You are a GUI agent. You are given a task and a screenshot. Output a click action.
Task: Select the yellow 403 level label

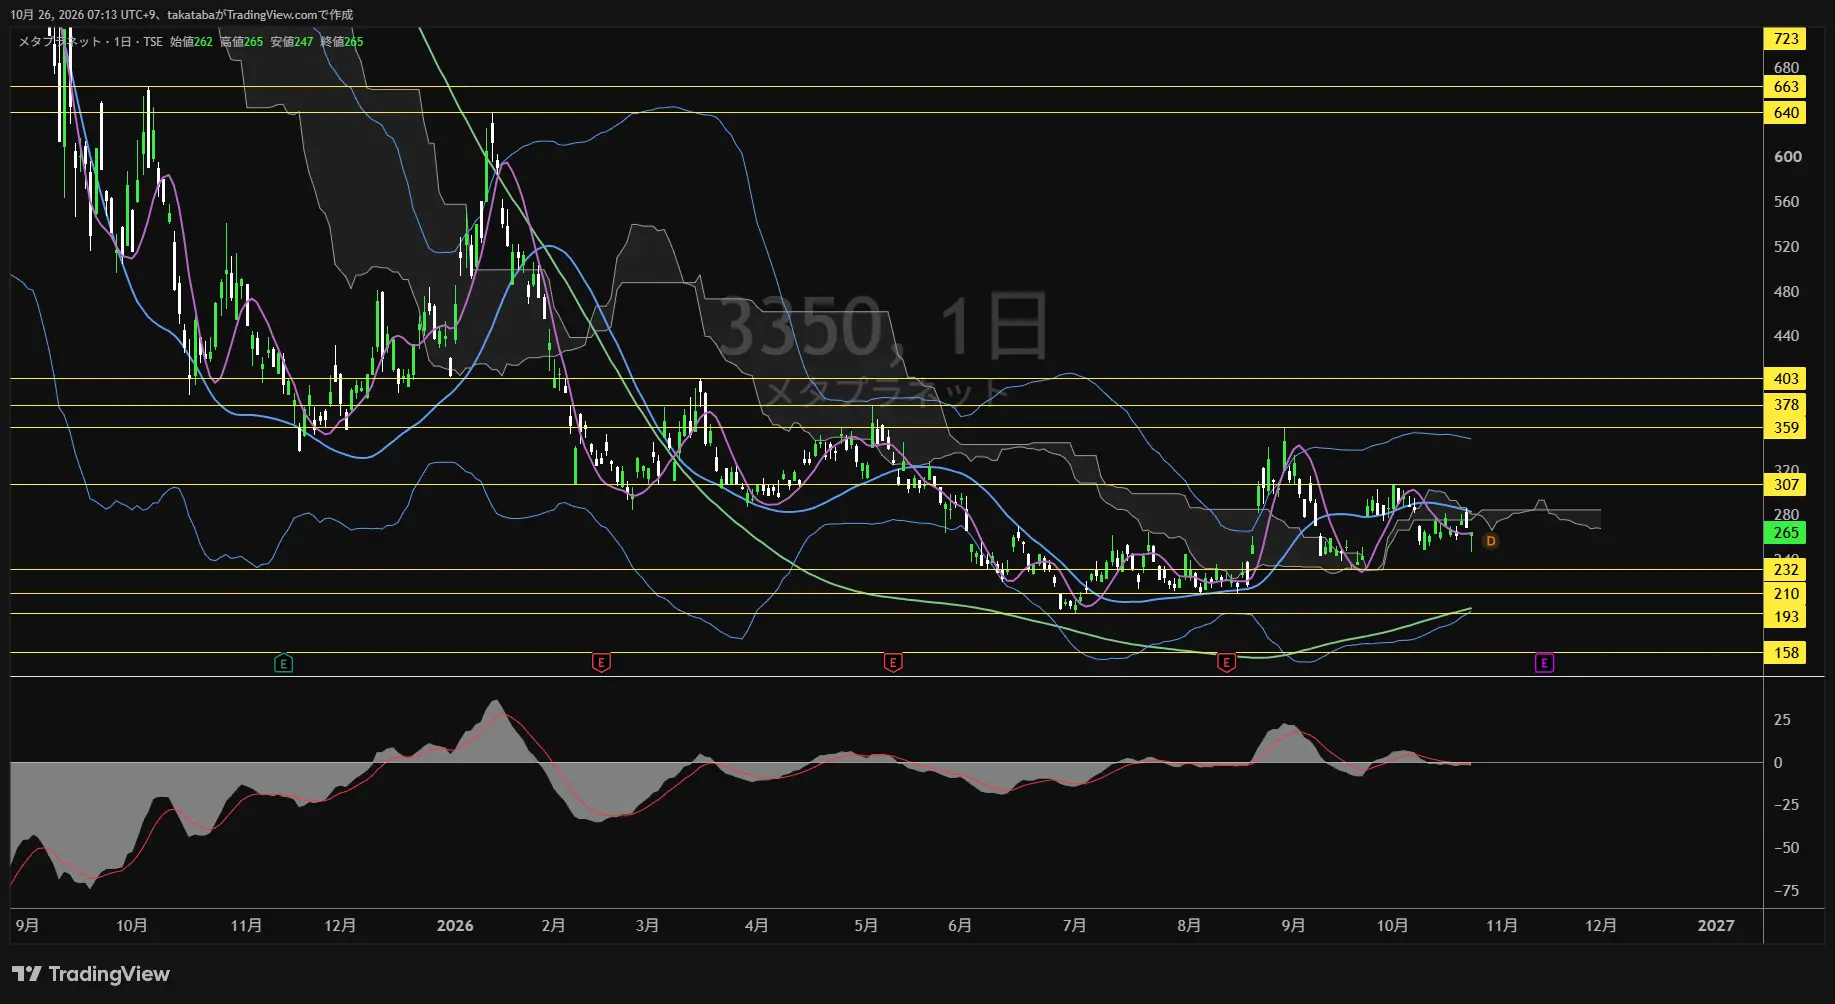(x=1785, y=379)
